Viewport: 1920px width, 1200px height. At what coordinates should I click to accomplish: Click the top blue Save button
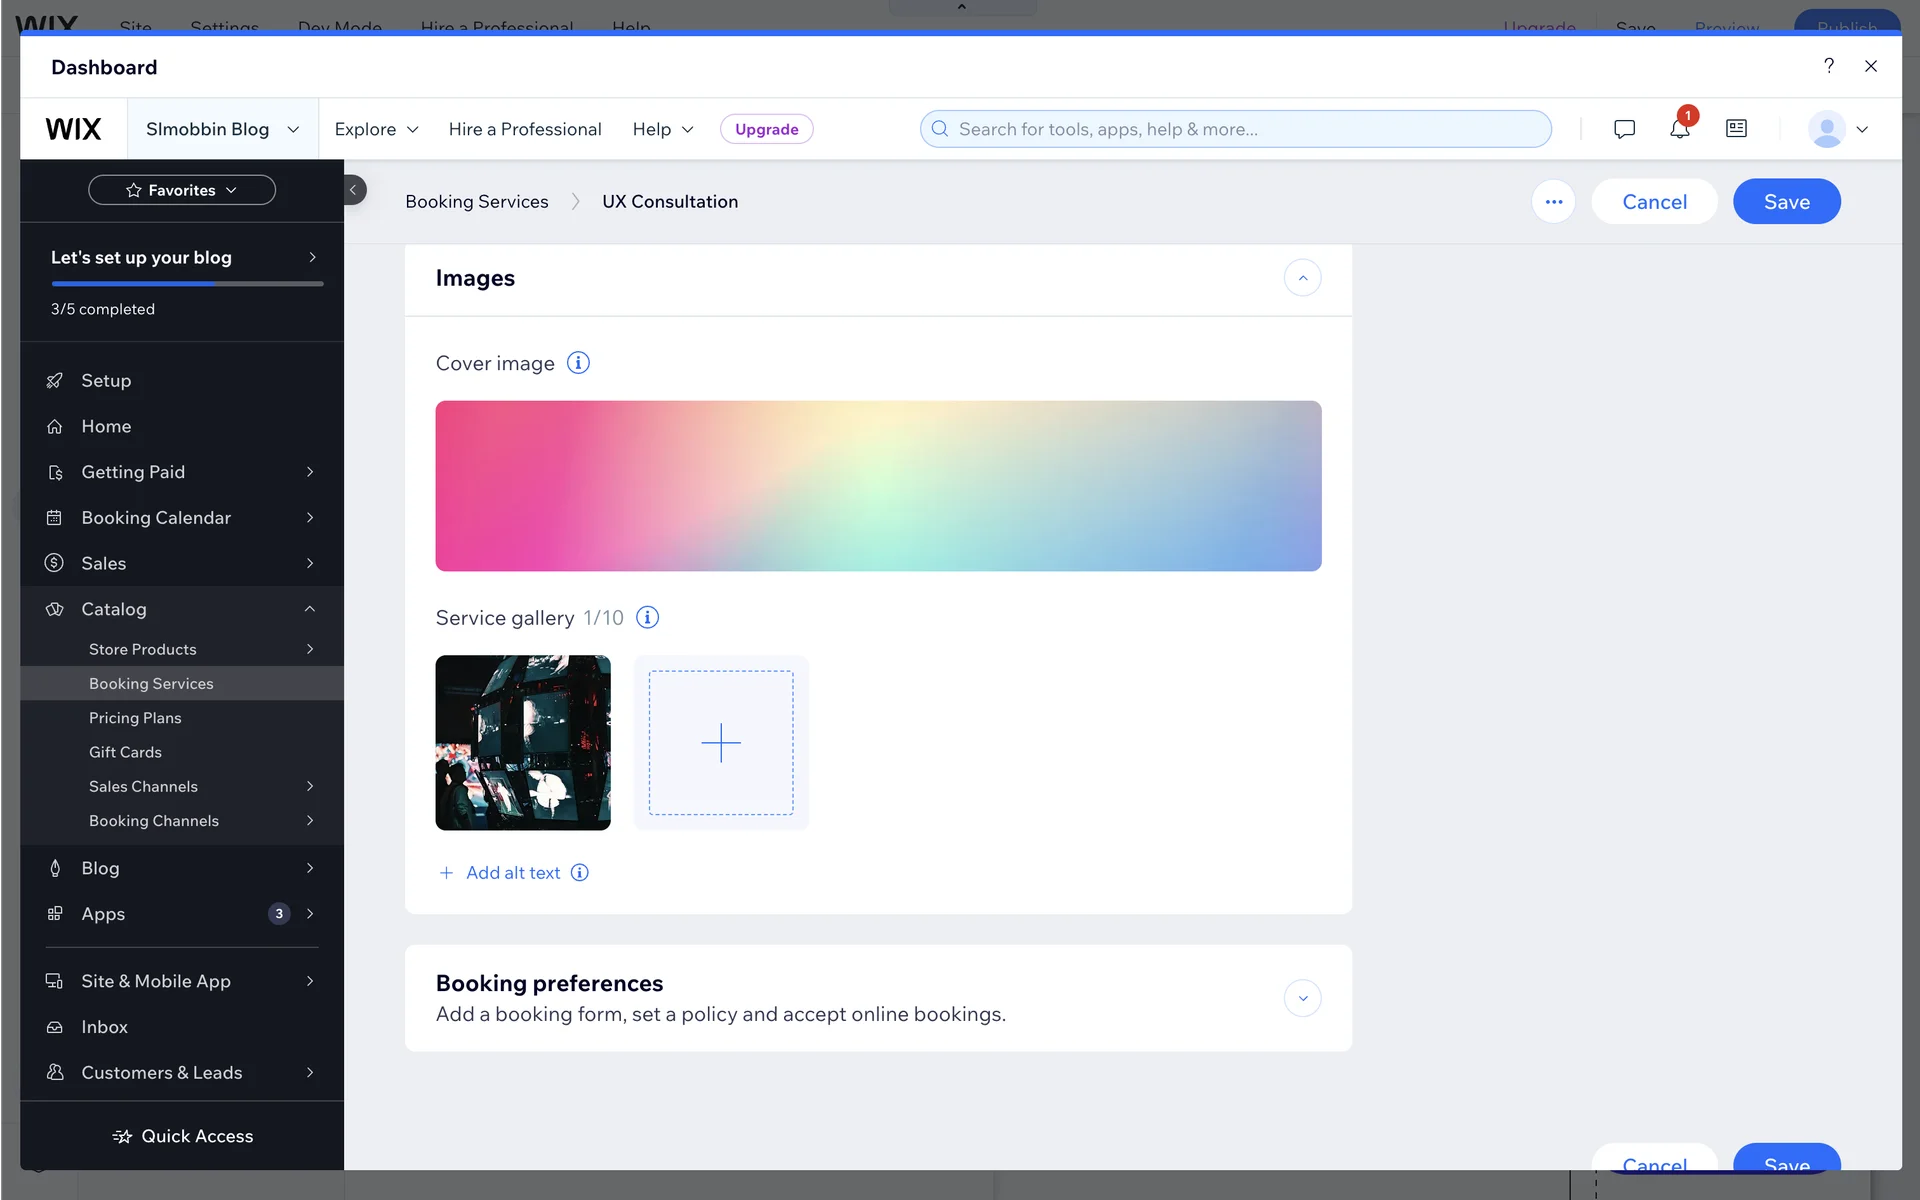(x=1786, y=202)
